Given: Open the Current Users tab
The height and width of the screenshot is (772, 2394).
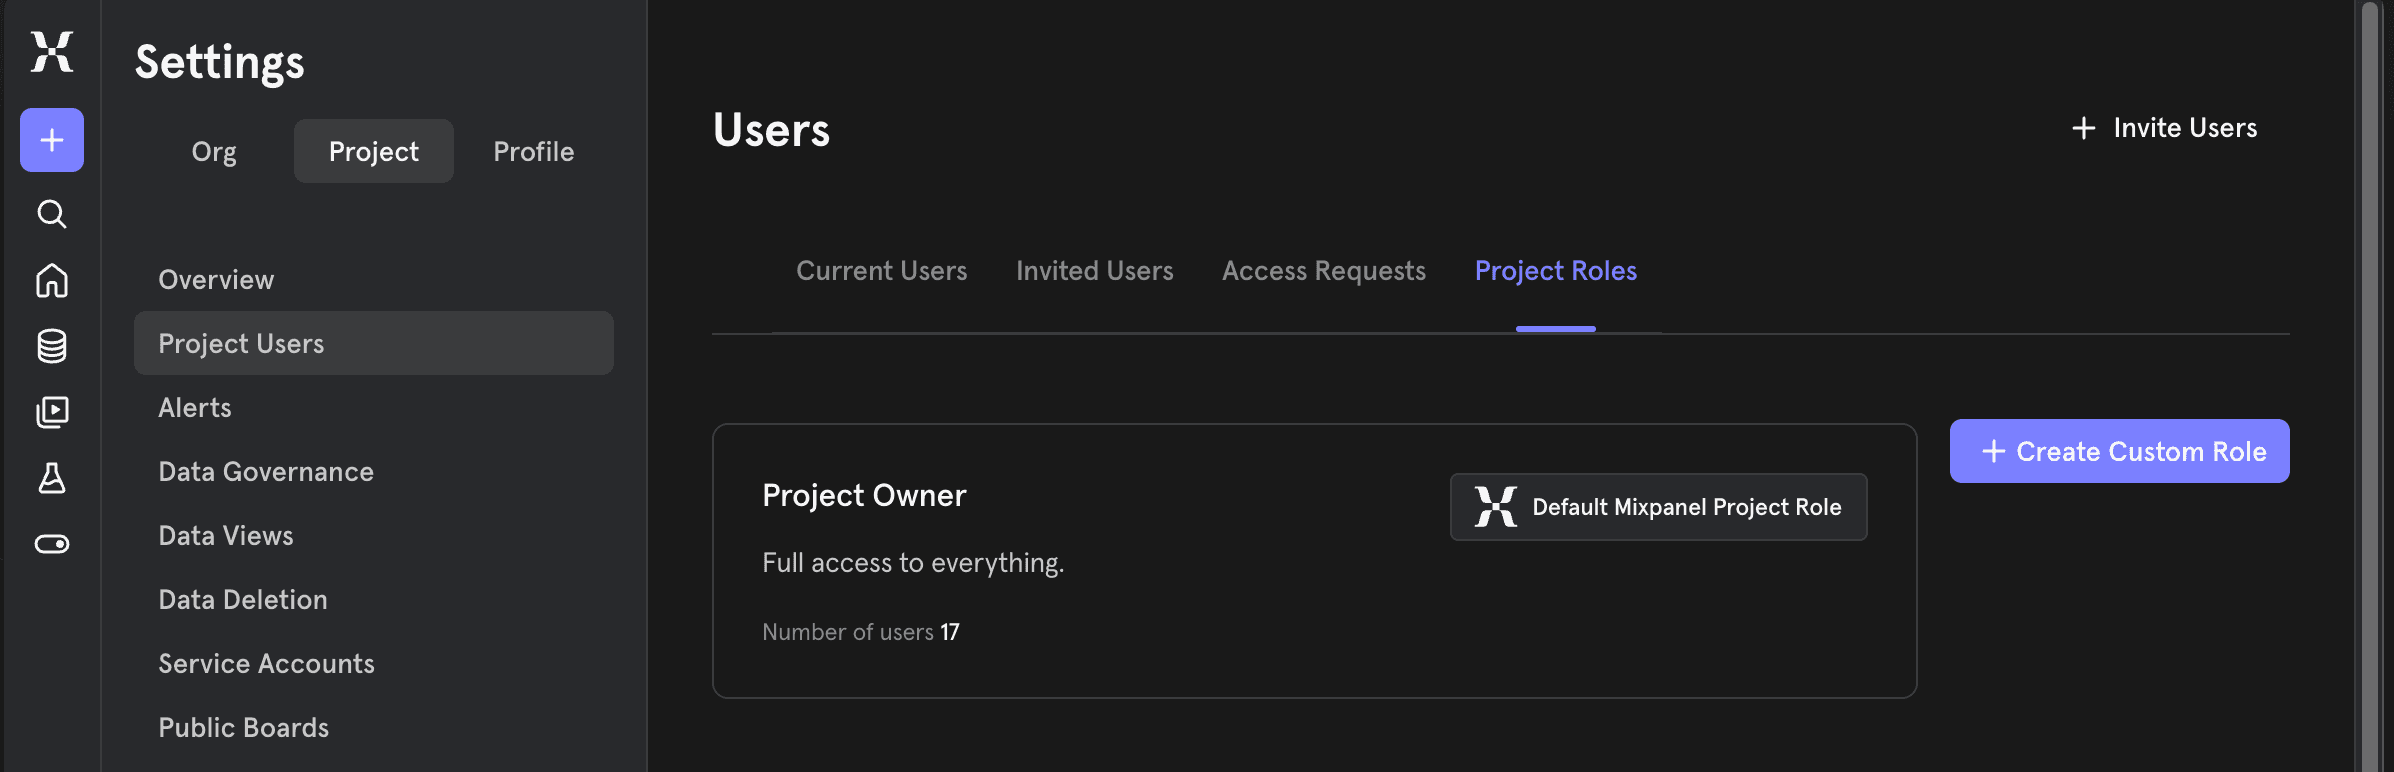Looking at the screenshot, I should pos(881,271).
